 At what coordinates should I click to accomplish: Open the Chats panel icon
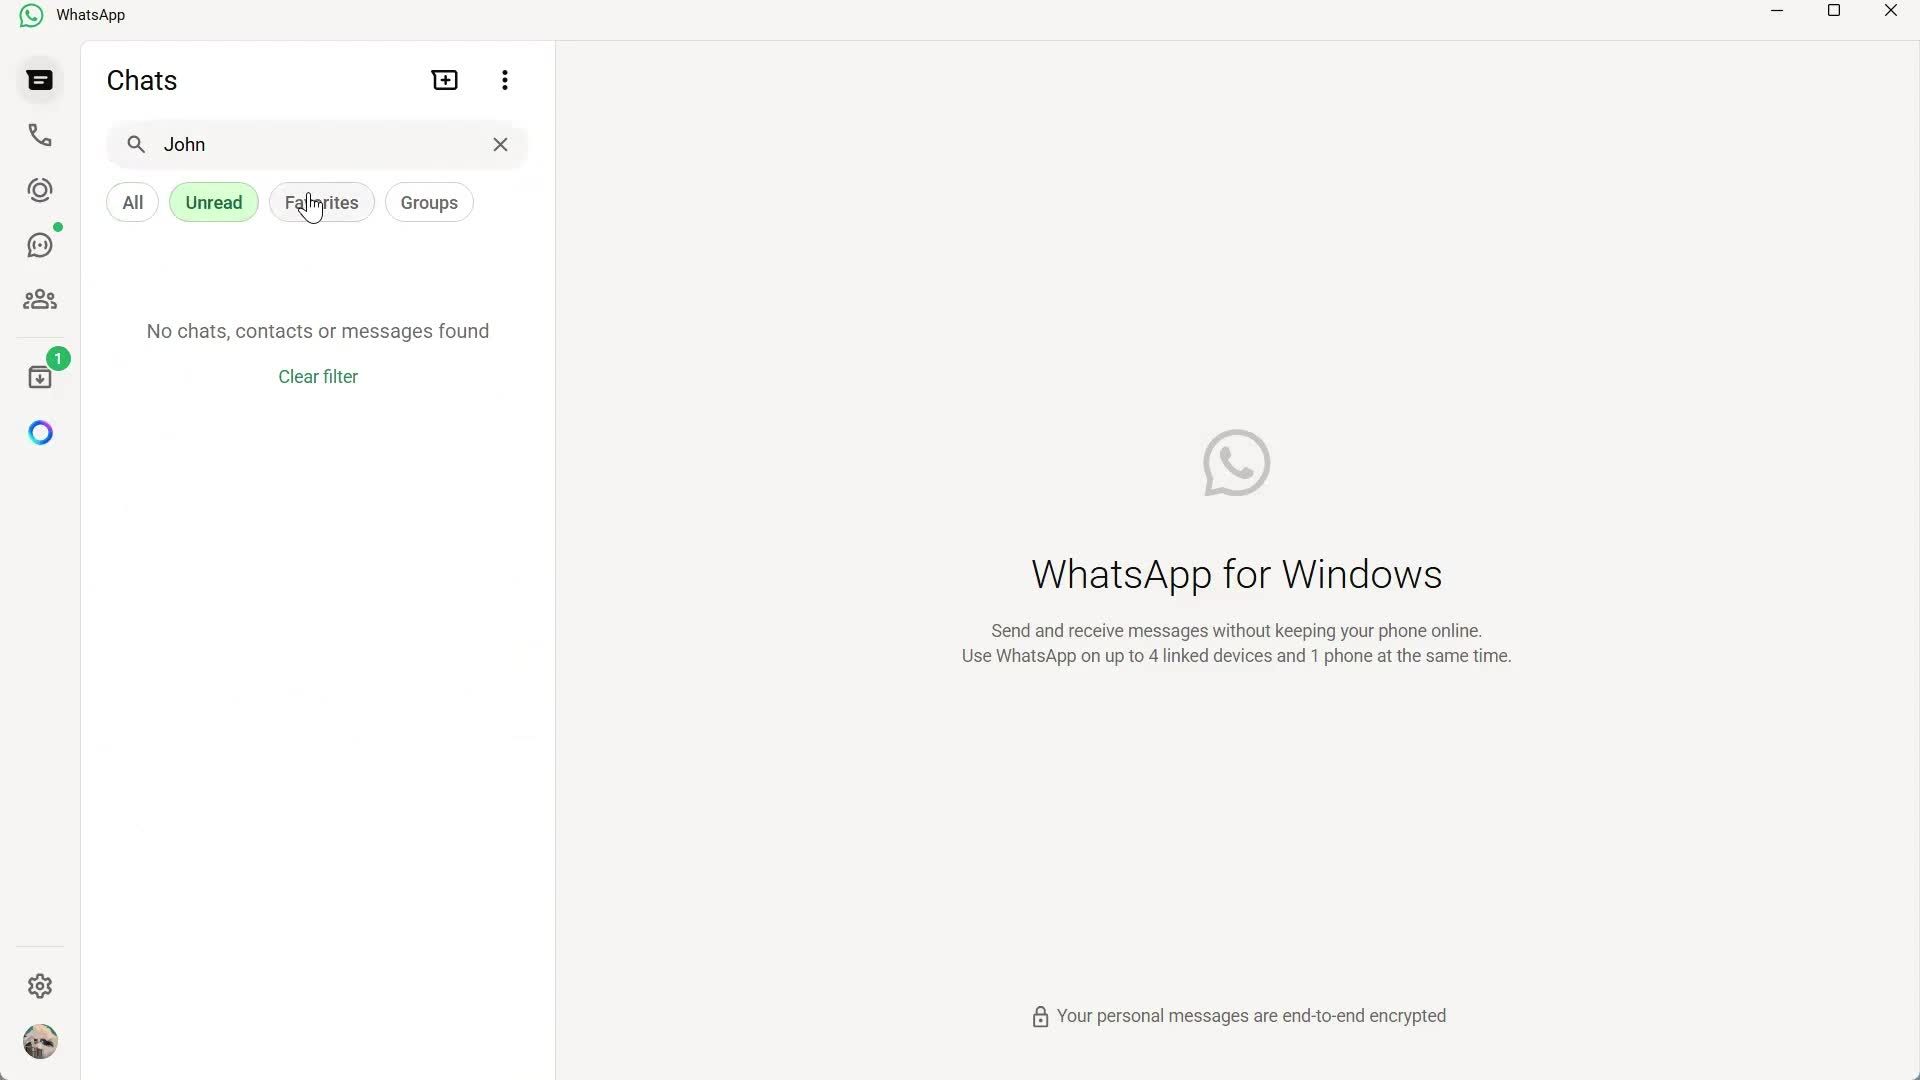[40, 80]
